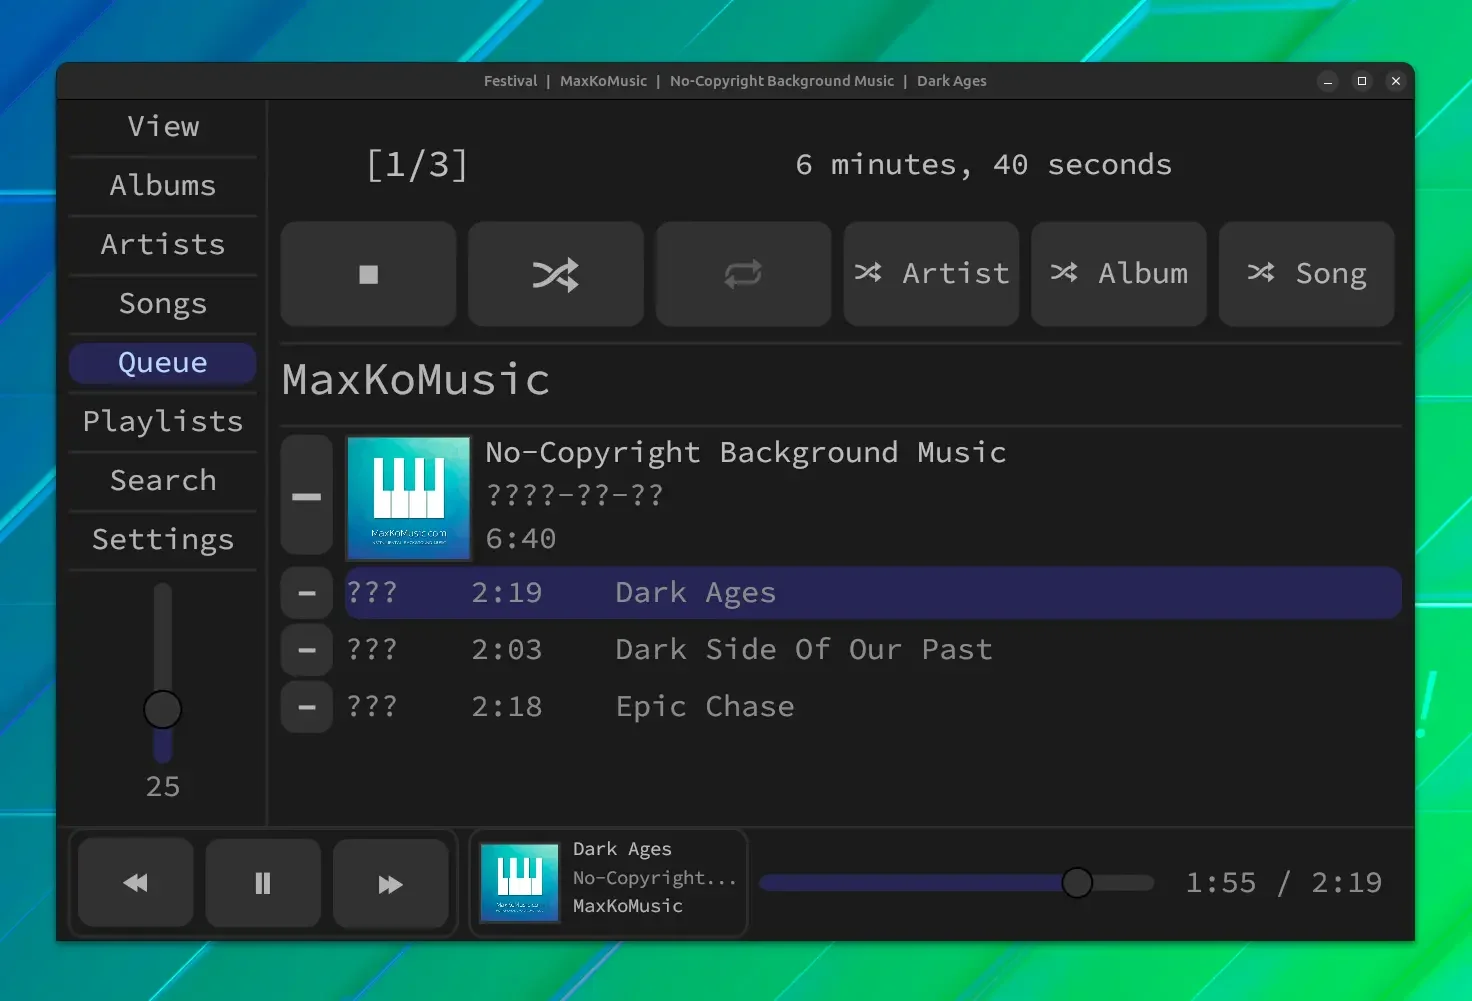Screen dimensions: 1472x1001
Task: Shuffle by Artist
Action: pos(931,274)
